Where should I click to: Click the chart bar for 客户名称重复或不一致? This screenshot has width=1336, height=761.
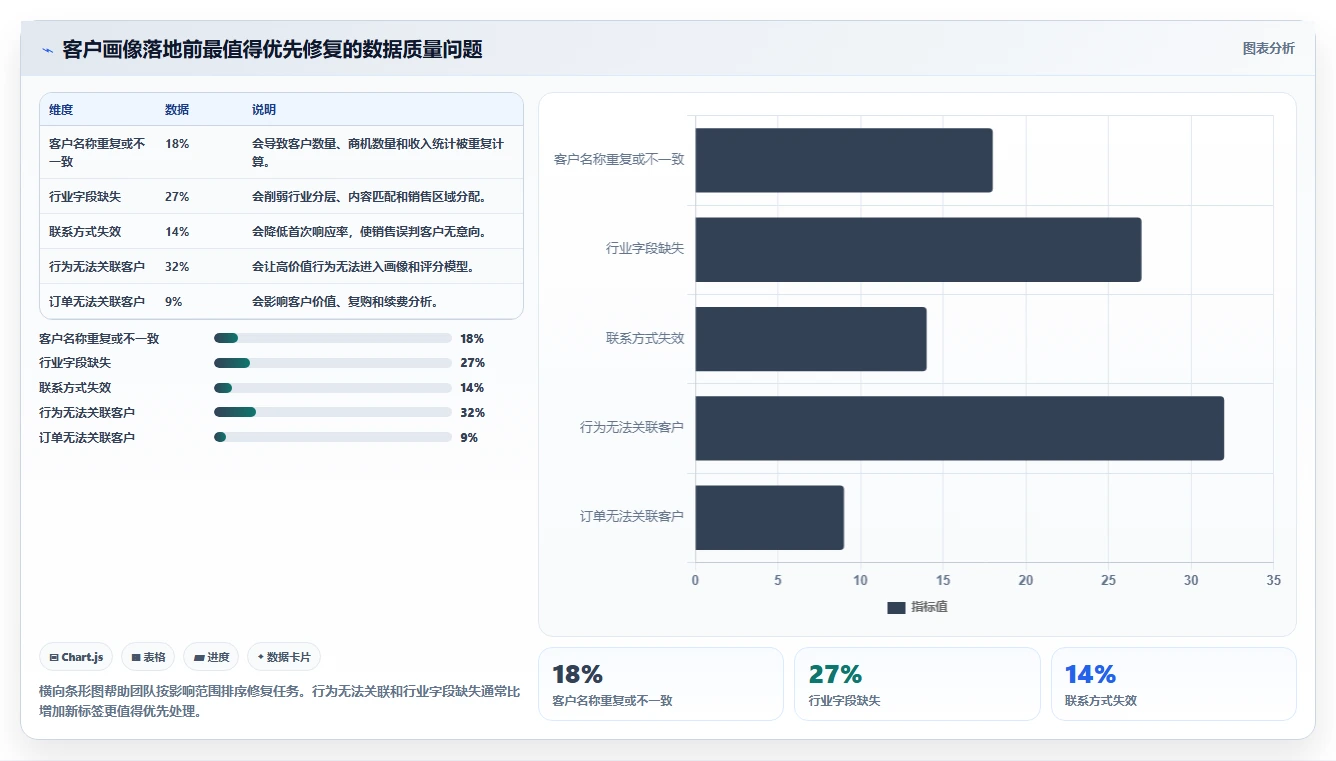coord(844,160)
